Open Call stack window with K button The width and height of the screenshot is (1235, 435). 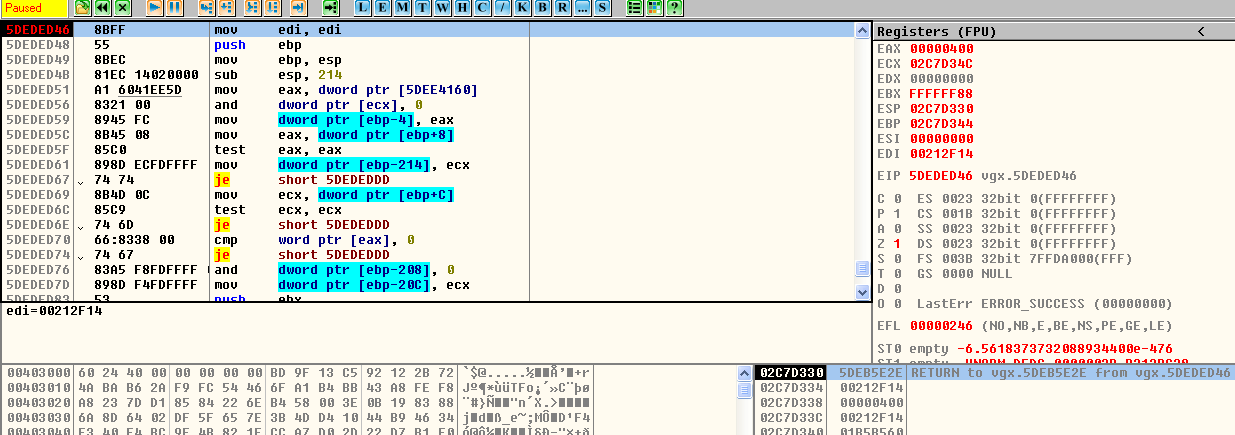click(x=522, y=8)
